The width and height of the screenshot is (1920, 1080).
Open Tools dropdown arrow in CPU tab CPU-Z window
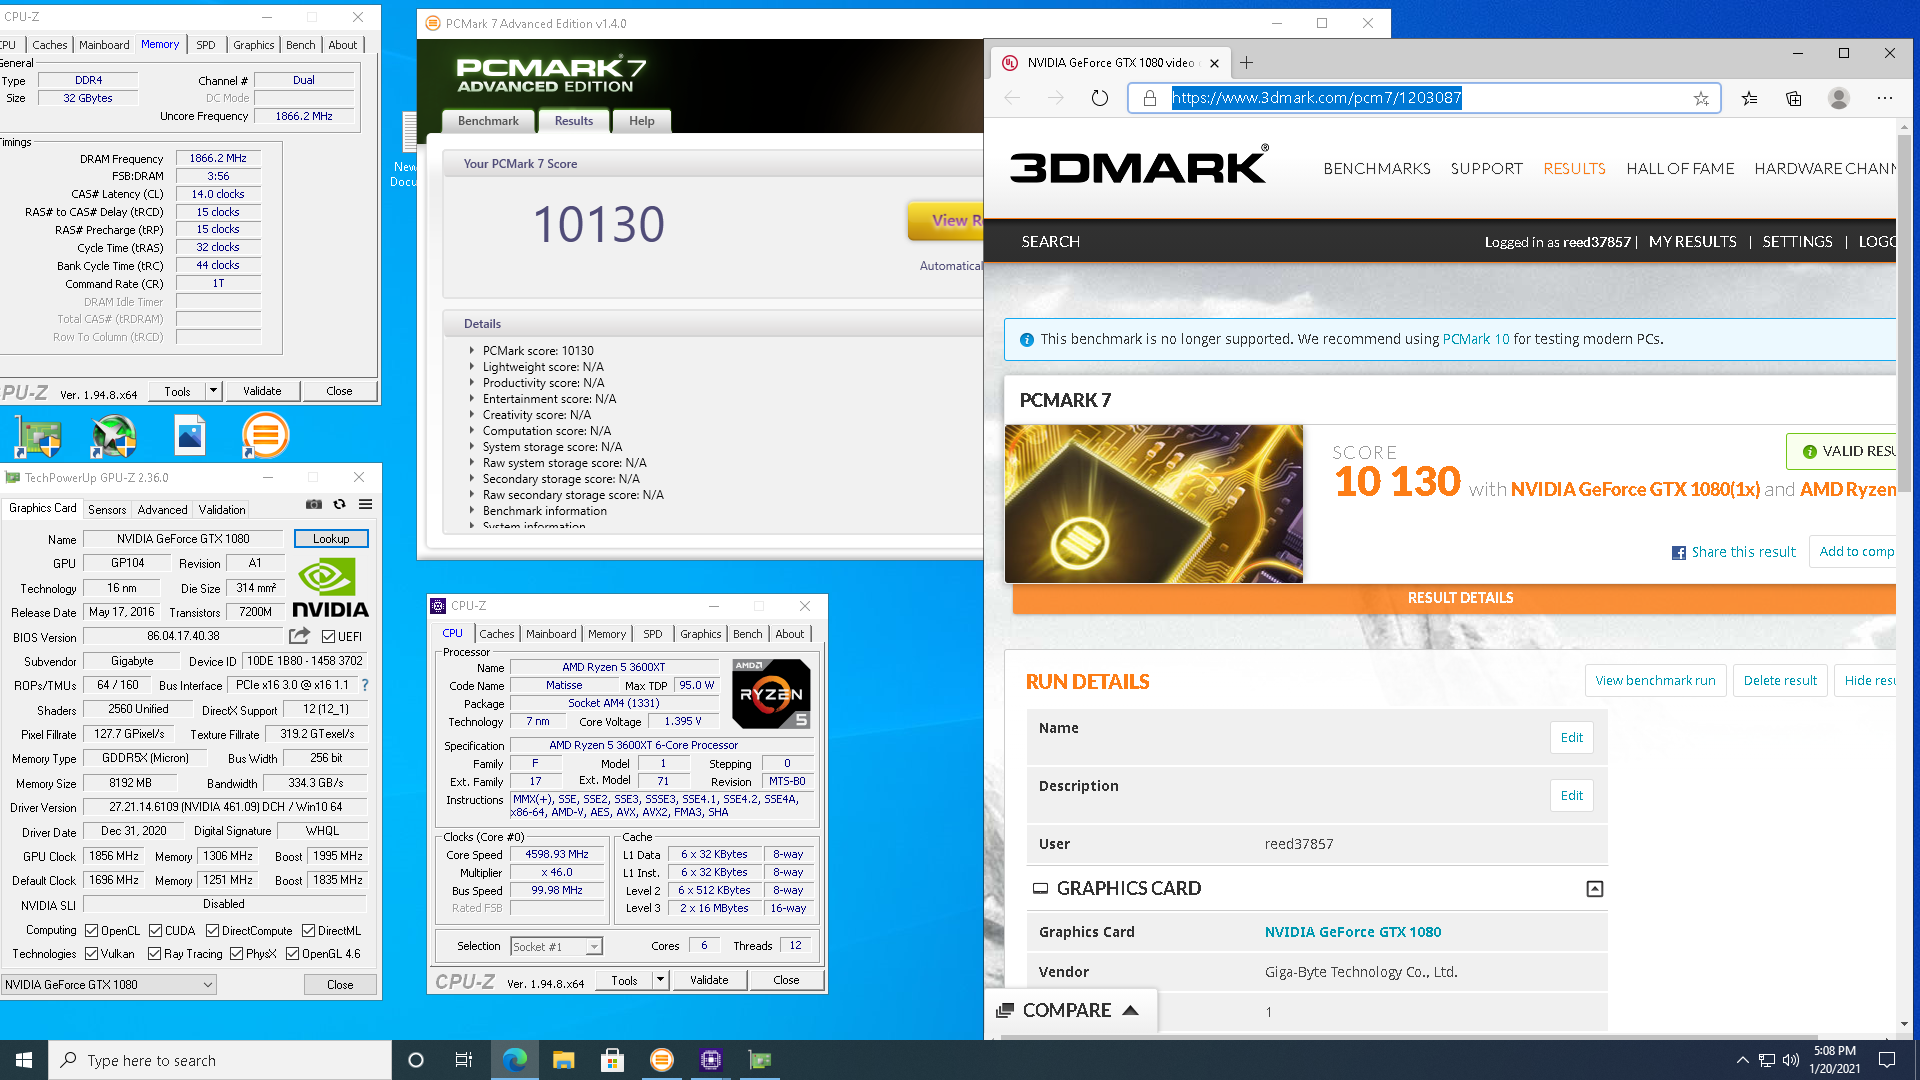pyautogui.click(x=660, y=980)
